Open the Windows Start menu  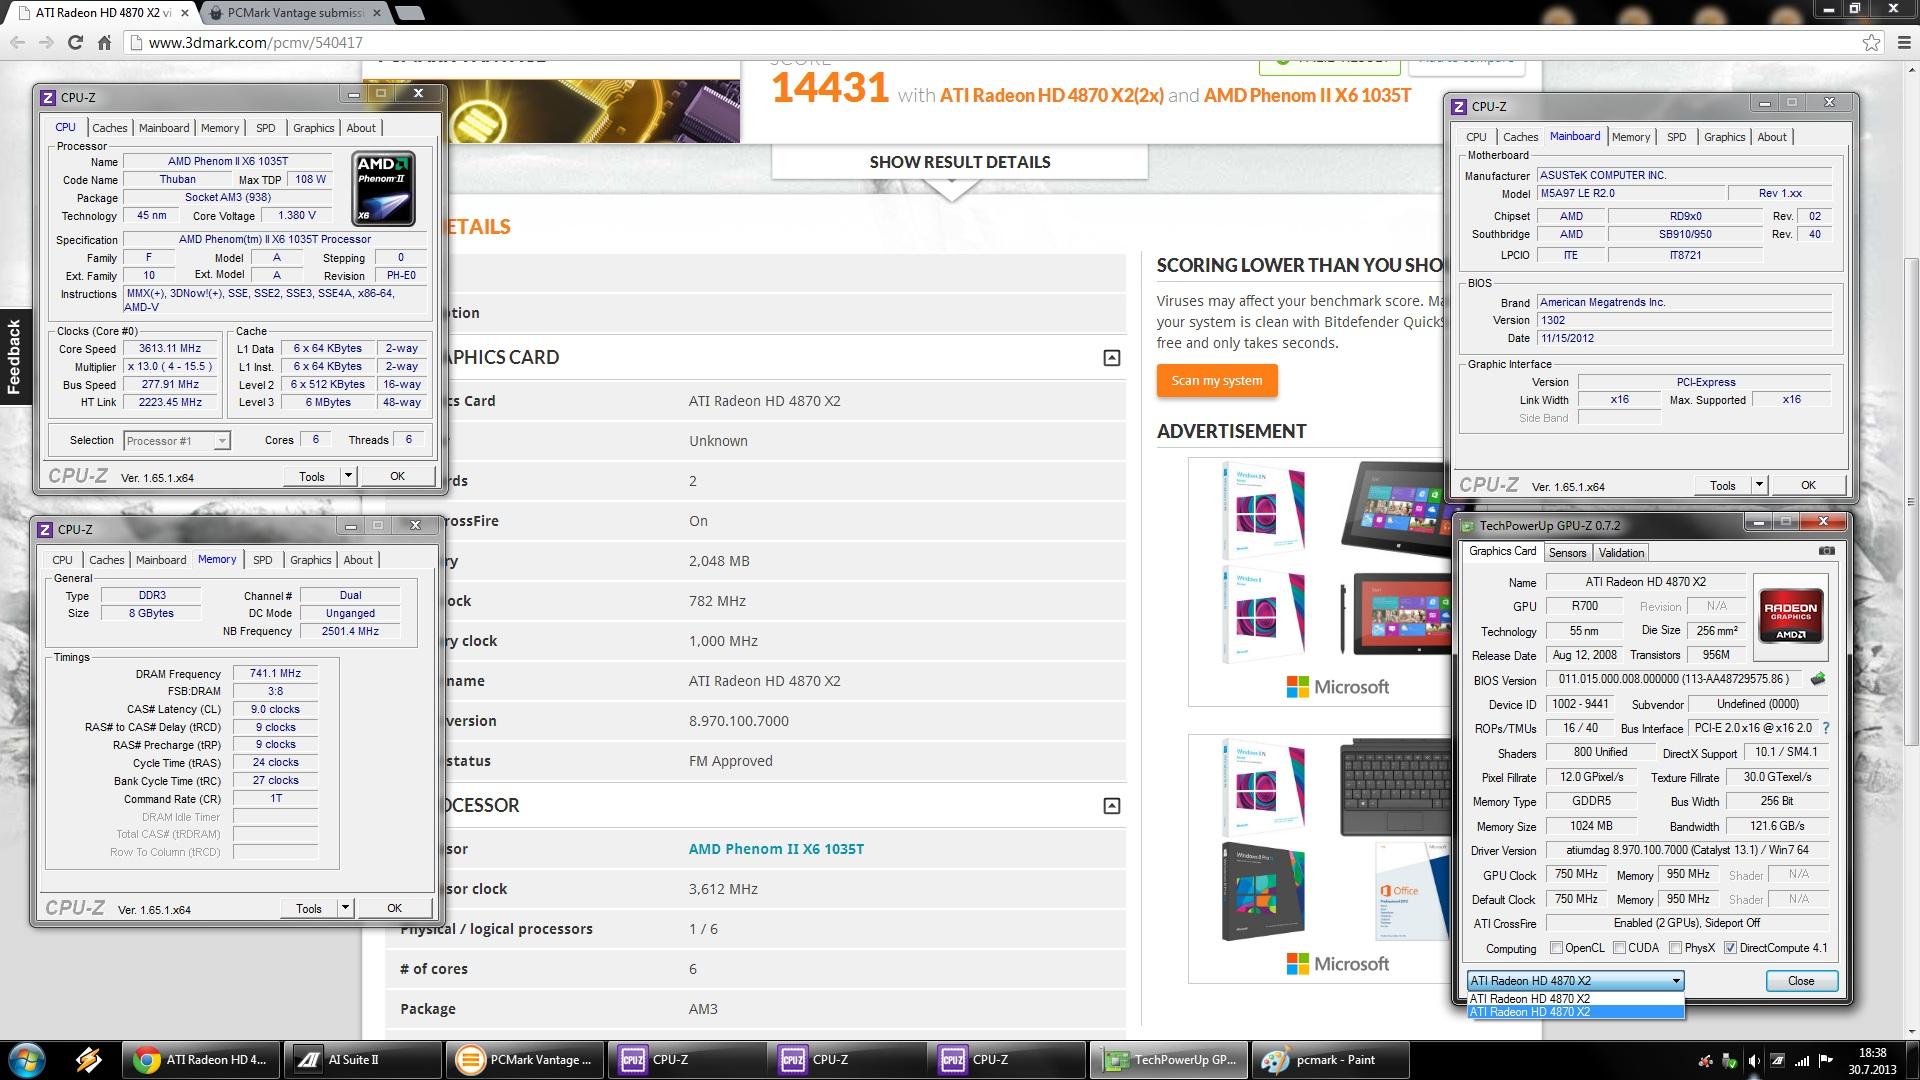coord(26,1059)
